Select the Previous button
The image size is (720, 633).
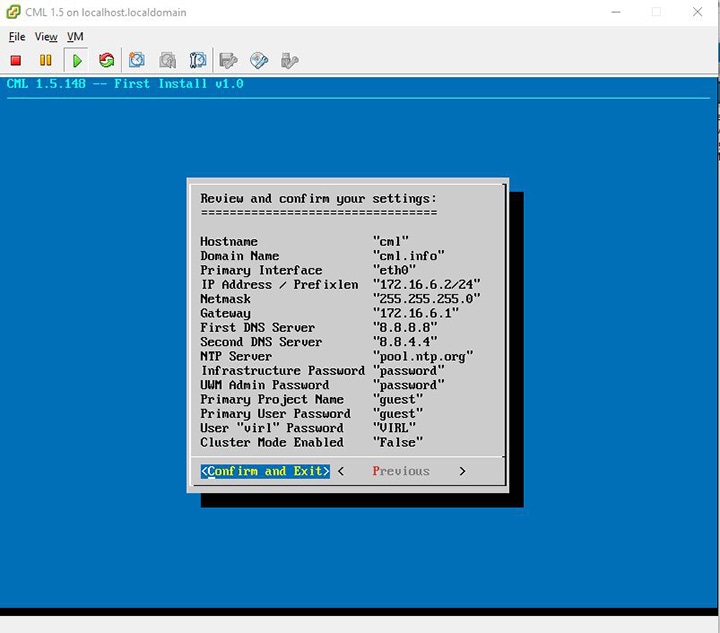pos(401,471)
